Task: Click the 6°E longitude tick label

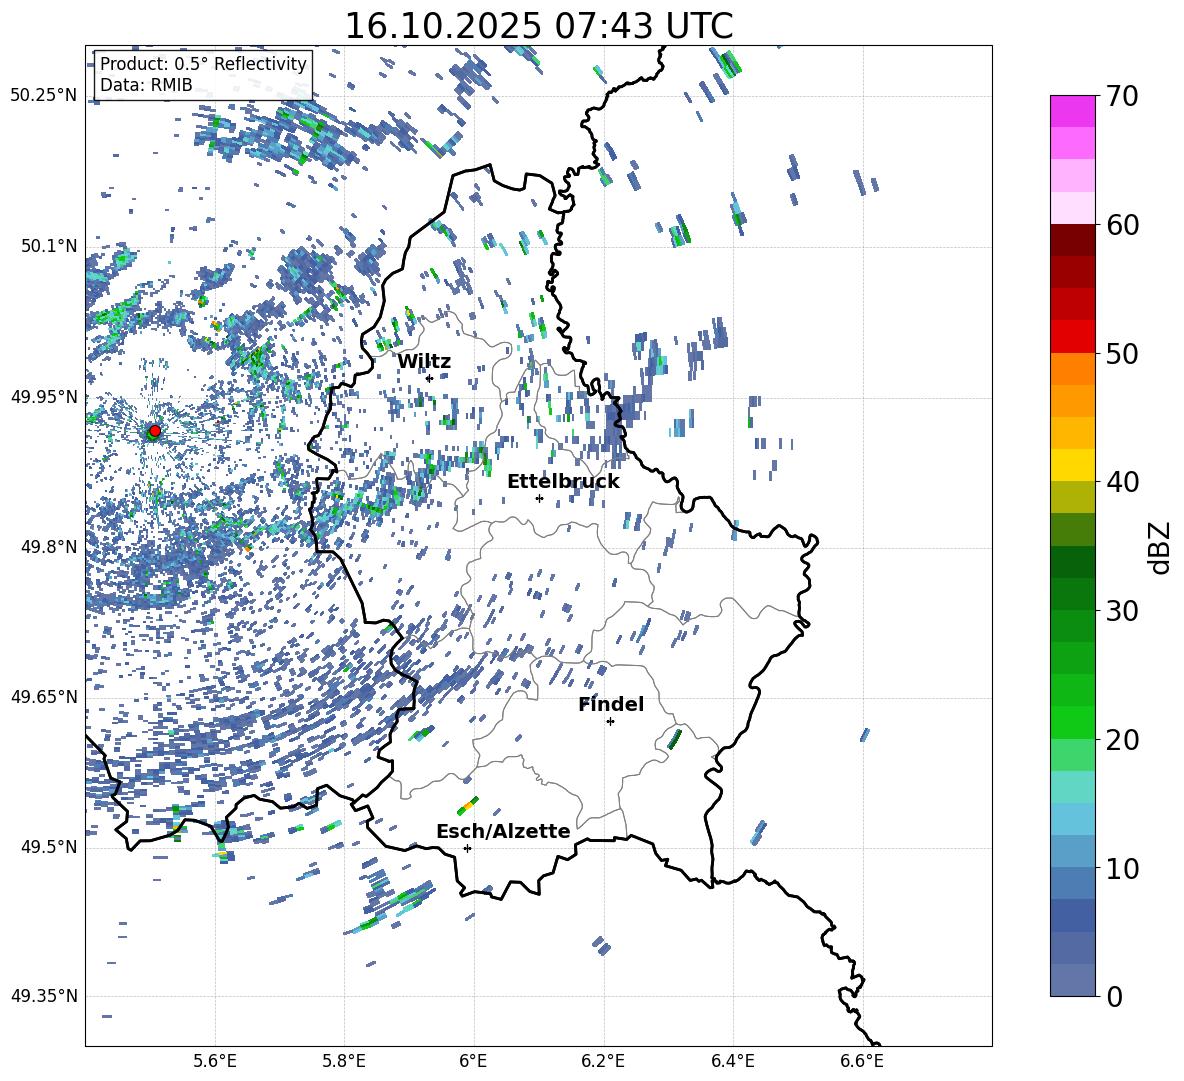Action: [473, 1060]
